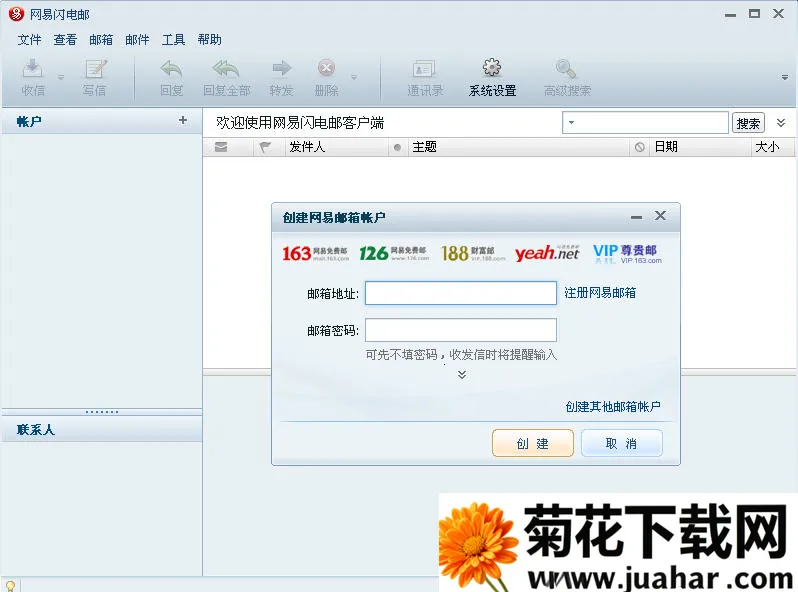Image resolution: width=798 pixels, height=592 pixels.
Task: Open the 文件 (File) menu
Action: coord(29,40)
